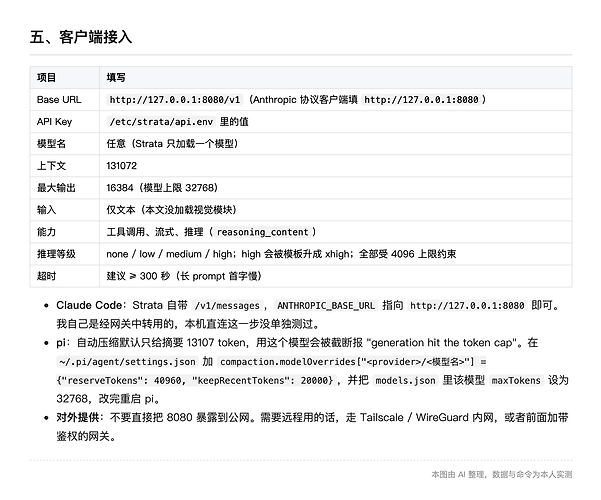Click the code 'ANTHROPIC_BASE_URL'
The width and height of the screenshot is (601, 500).
pyautogui.click(x=326, y=306)
